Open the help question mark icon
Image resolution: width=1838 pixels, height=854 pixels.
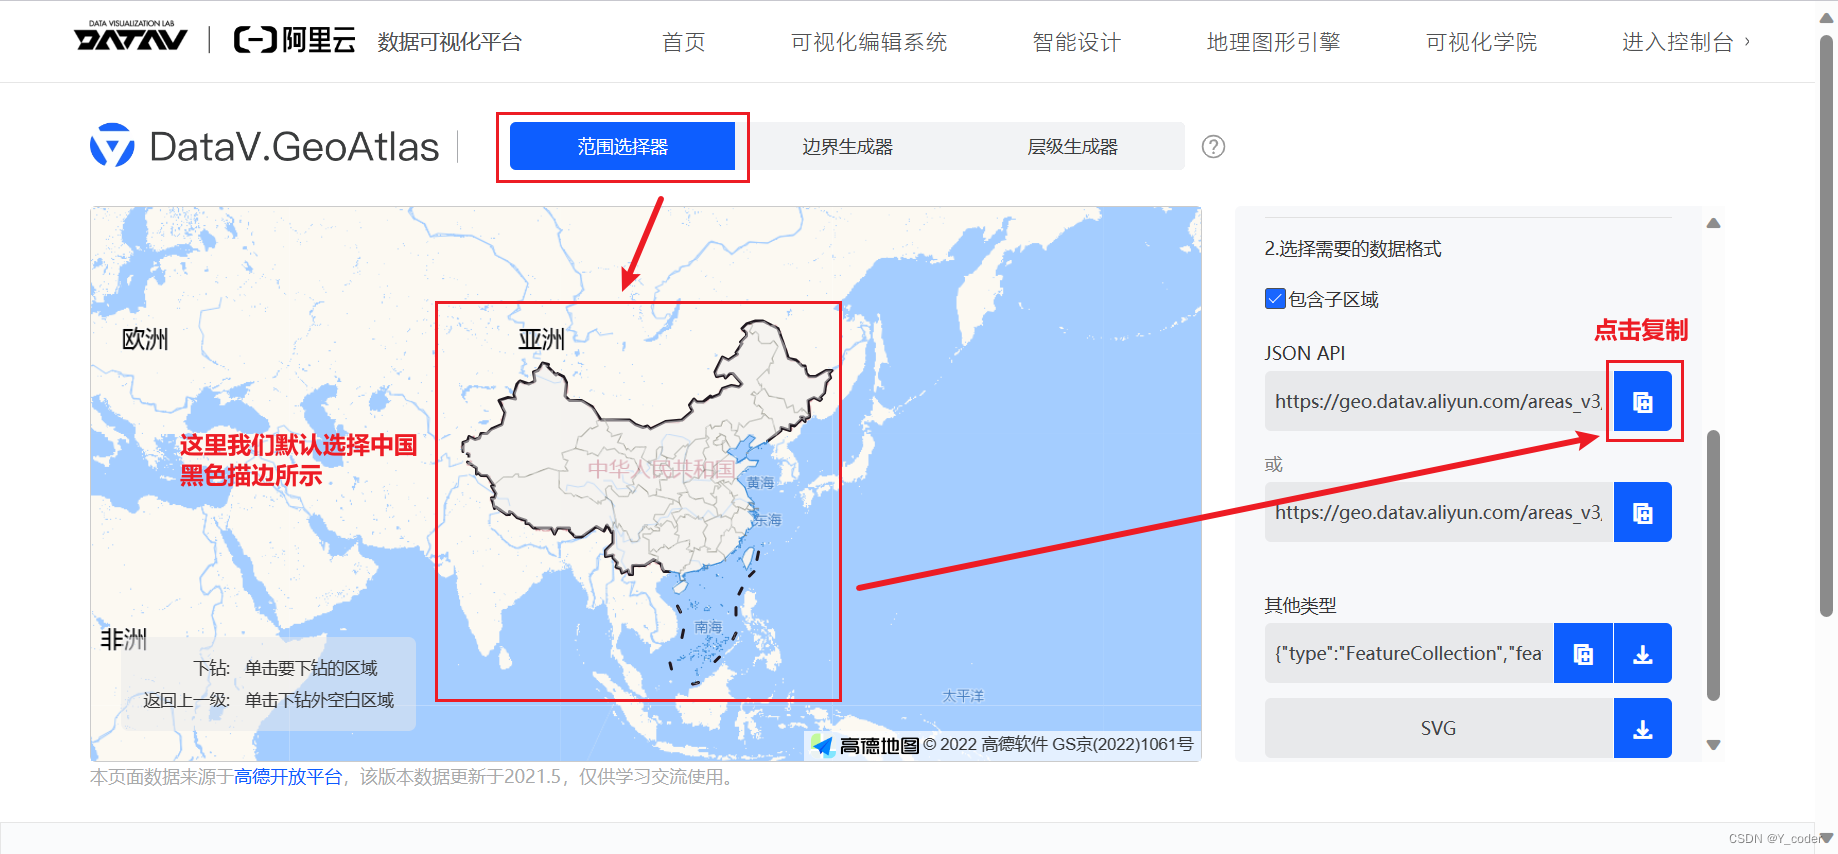click(x=1213, y=147)
